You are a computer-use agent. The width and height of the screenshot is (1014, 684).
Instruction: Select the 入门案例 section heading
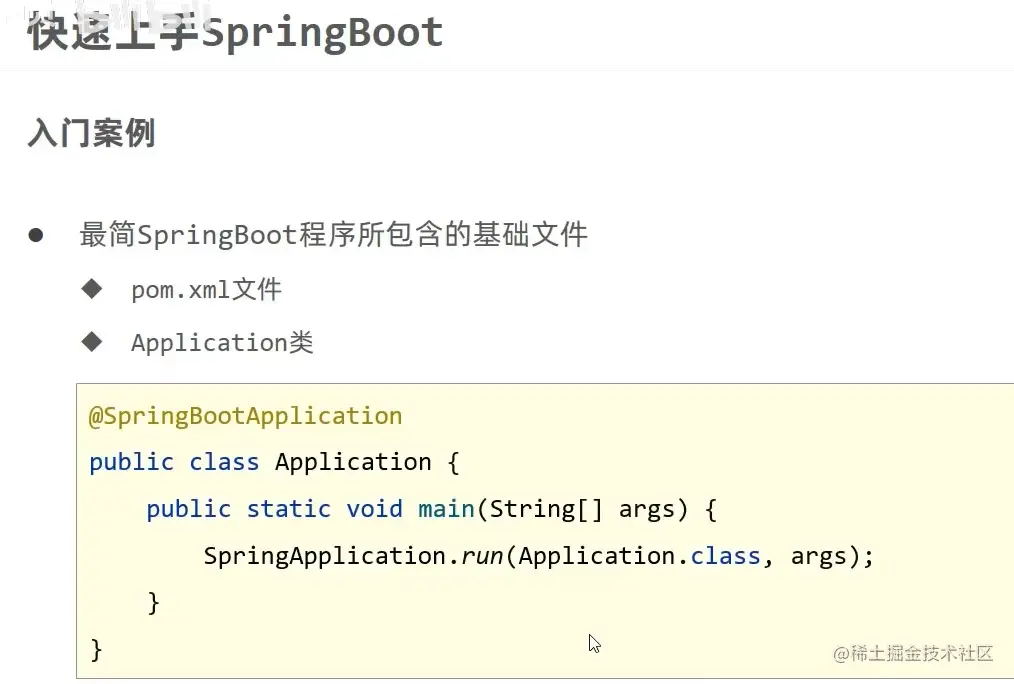coord(90,133)
